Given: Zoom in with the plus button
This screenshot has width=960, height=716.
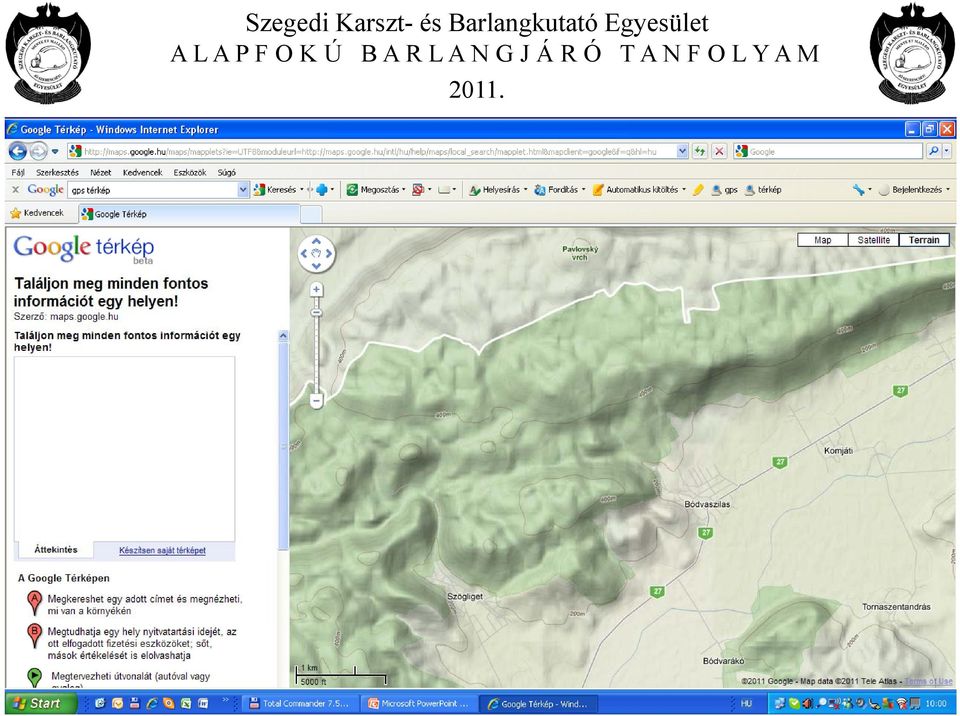Looking at the screenshot, I should click(x=316, y=290).
